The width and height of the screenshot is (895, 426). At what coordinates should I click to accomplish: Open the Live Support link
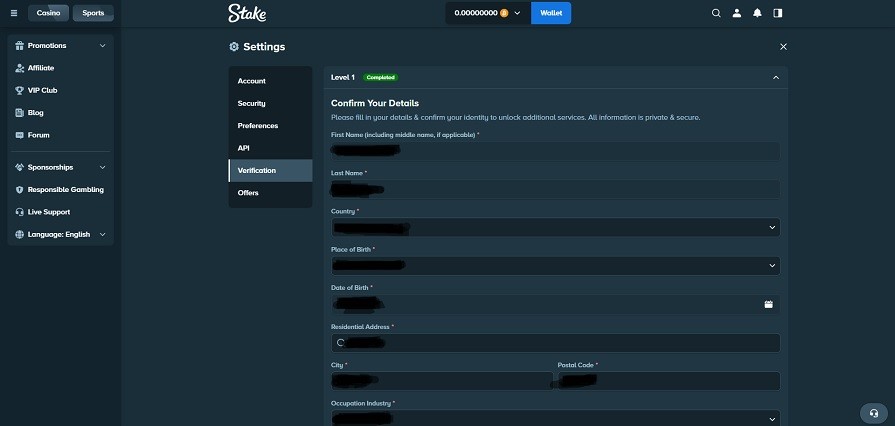(x=49, y=212)
